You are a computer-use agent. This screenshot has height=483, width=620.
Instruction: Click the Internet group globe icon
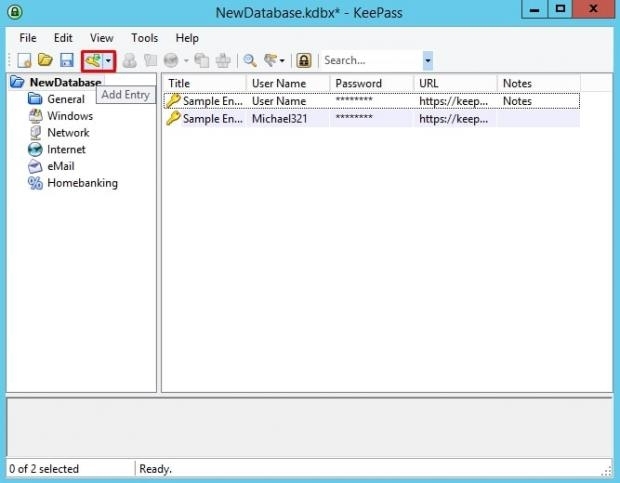[x=35, y=149]
